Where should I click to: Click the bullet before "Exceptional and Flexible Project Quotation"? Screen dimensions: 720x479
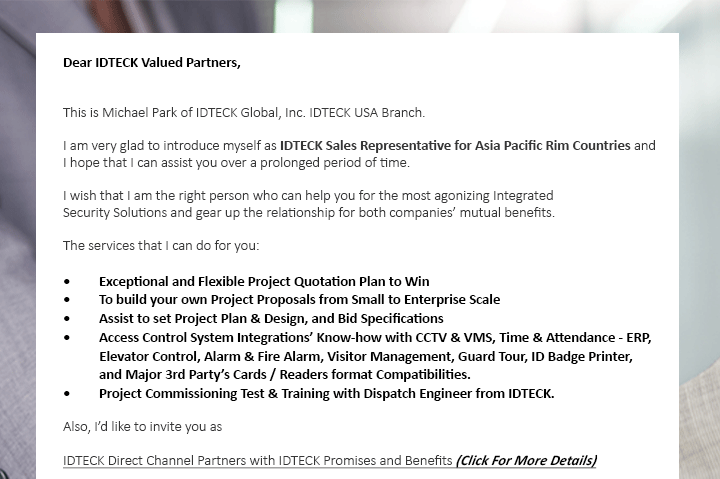click(68, 281)
